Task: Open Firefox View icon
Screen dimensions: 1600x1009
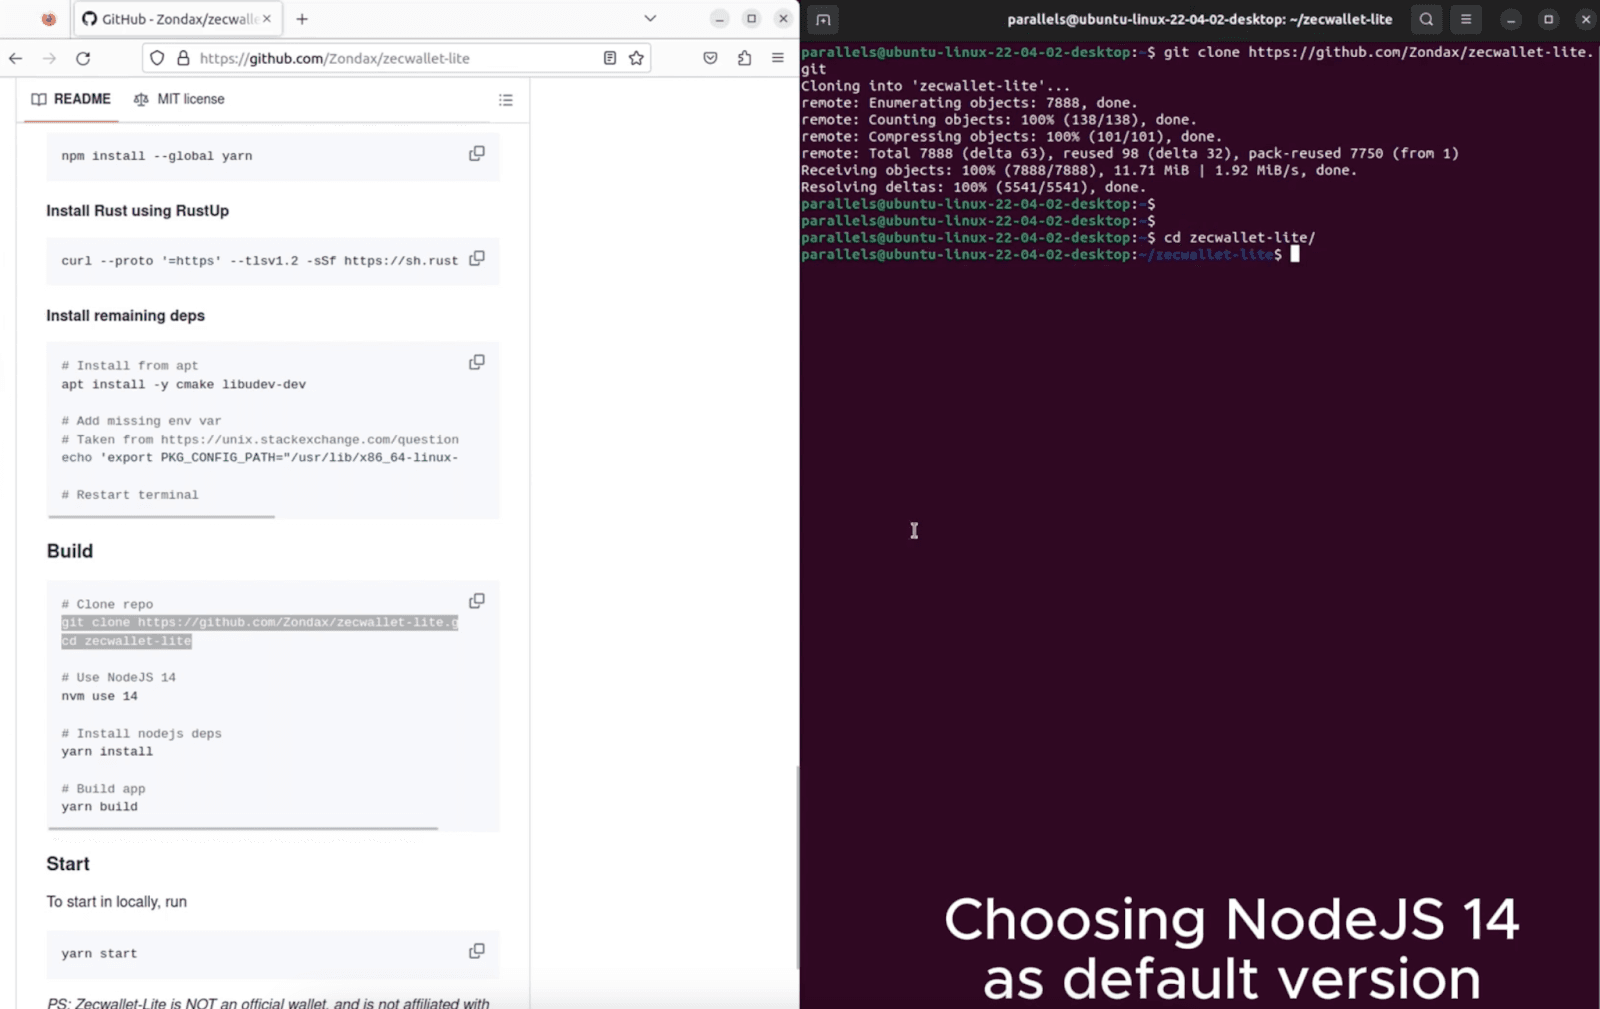Action: tap(48, 19)
